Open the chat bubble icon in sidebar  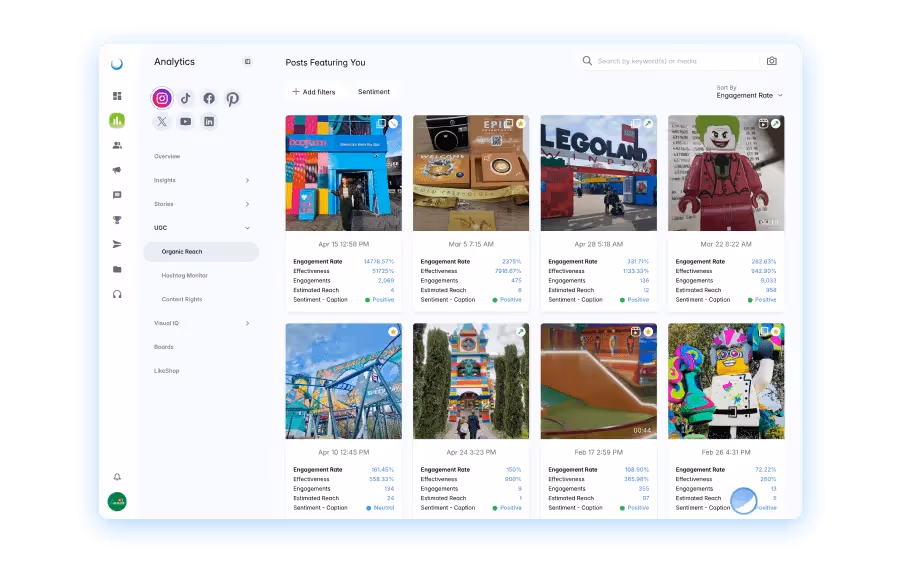tap(117, 195)
